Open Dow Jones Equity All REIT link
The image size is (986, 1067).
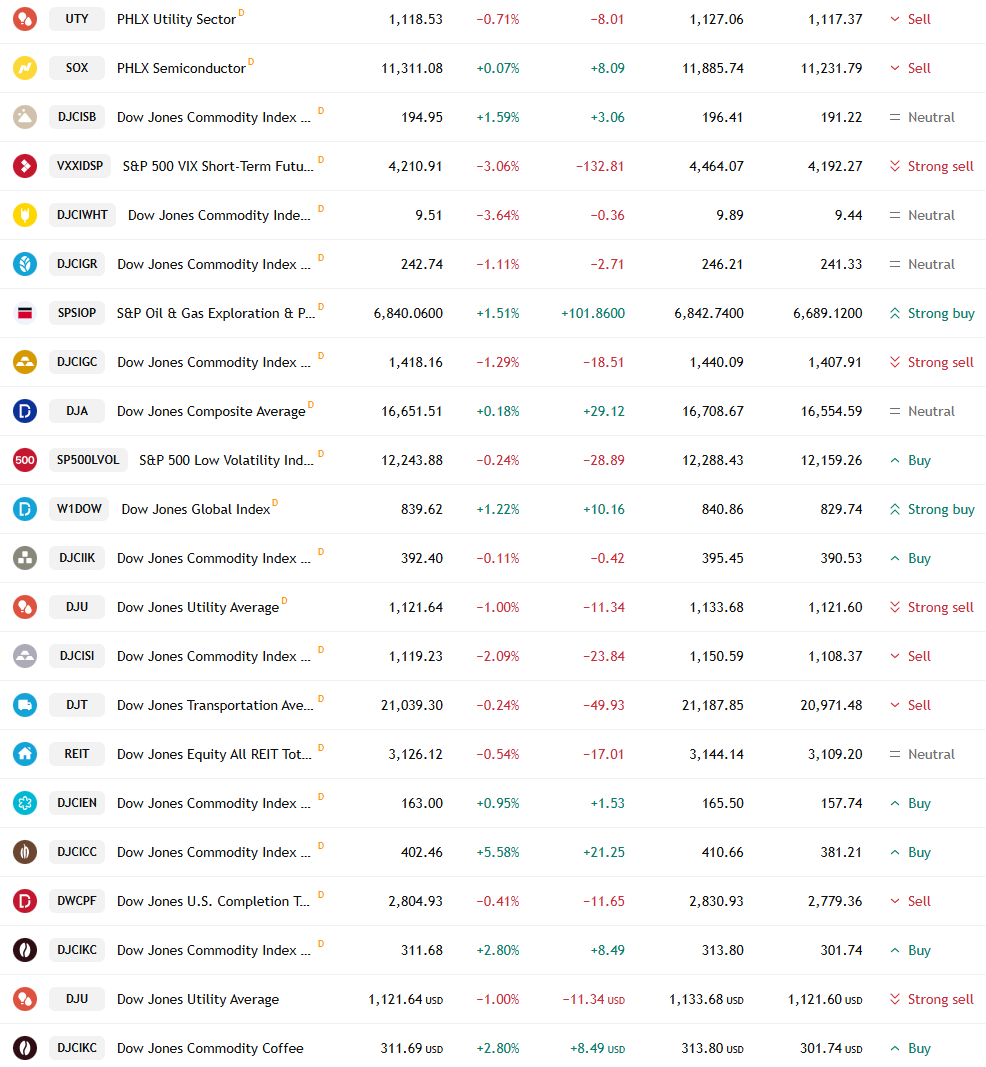[x=214, y=754]
